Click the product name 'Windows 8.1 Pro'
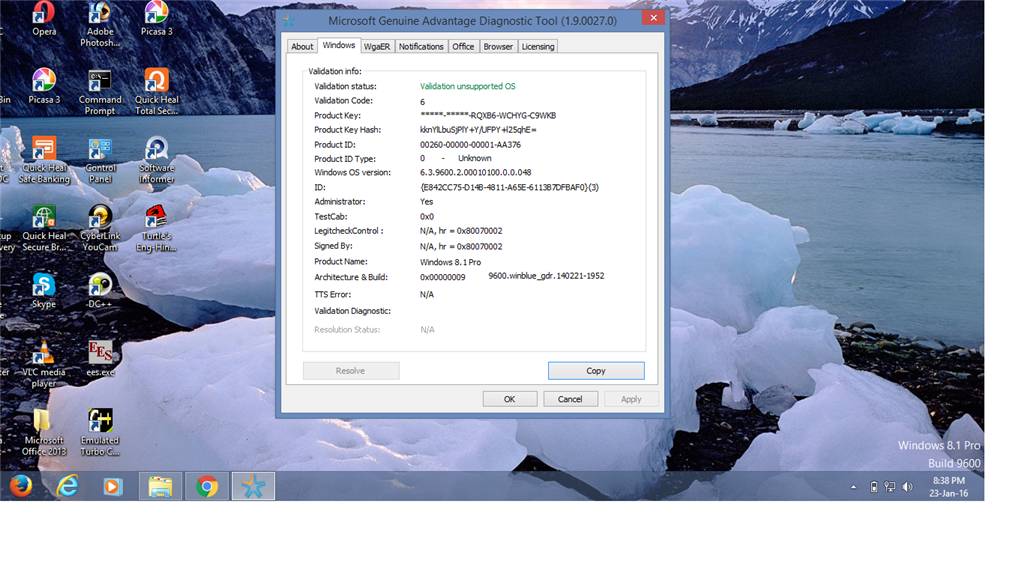1024x575 pixels. point(451,262)
